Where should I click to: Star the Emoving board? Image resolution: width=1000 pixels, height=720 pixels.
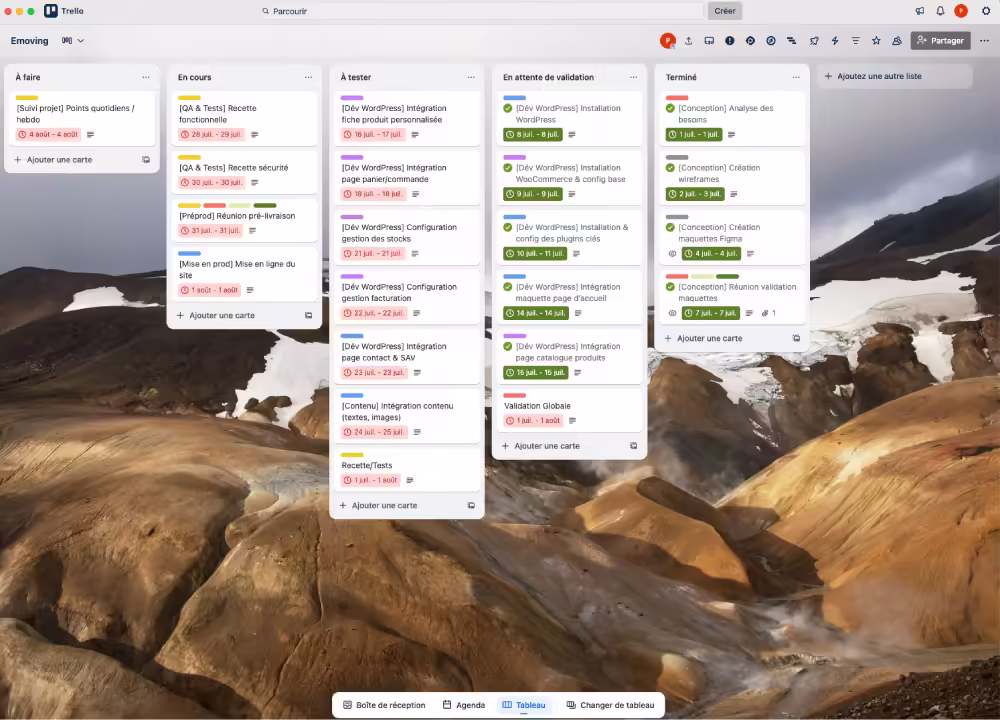[876, 41]
